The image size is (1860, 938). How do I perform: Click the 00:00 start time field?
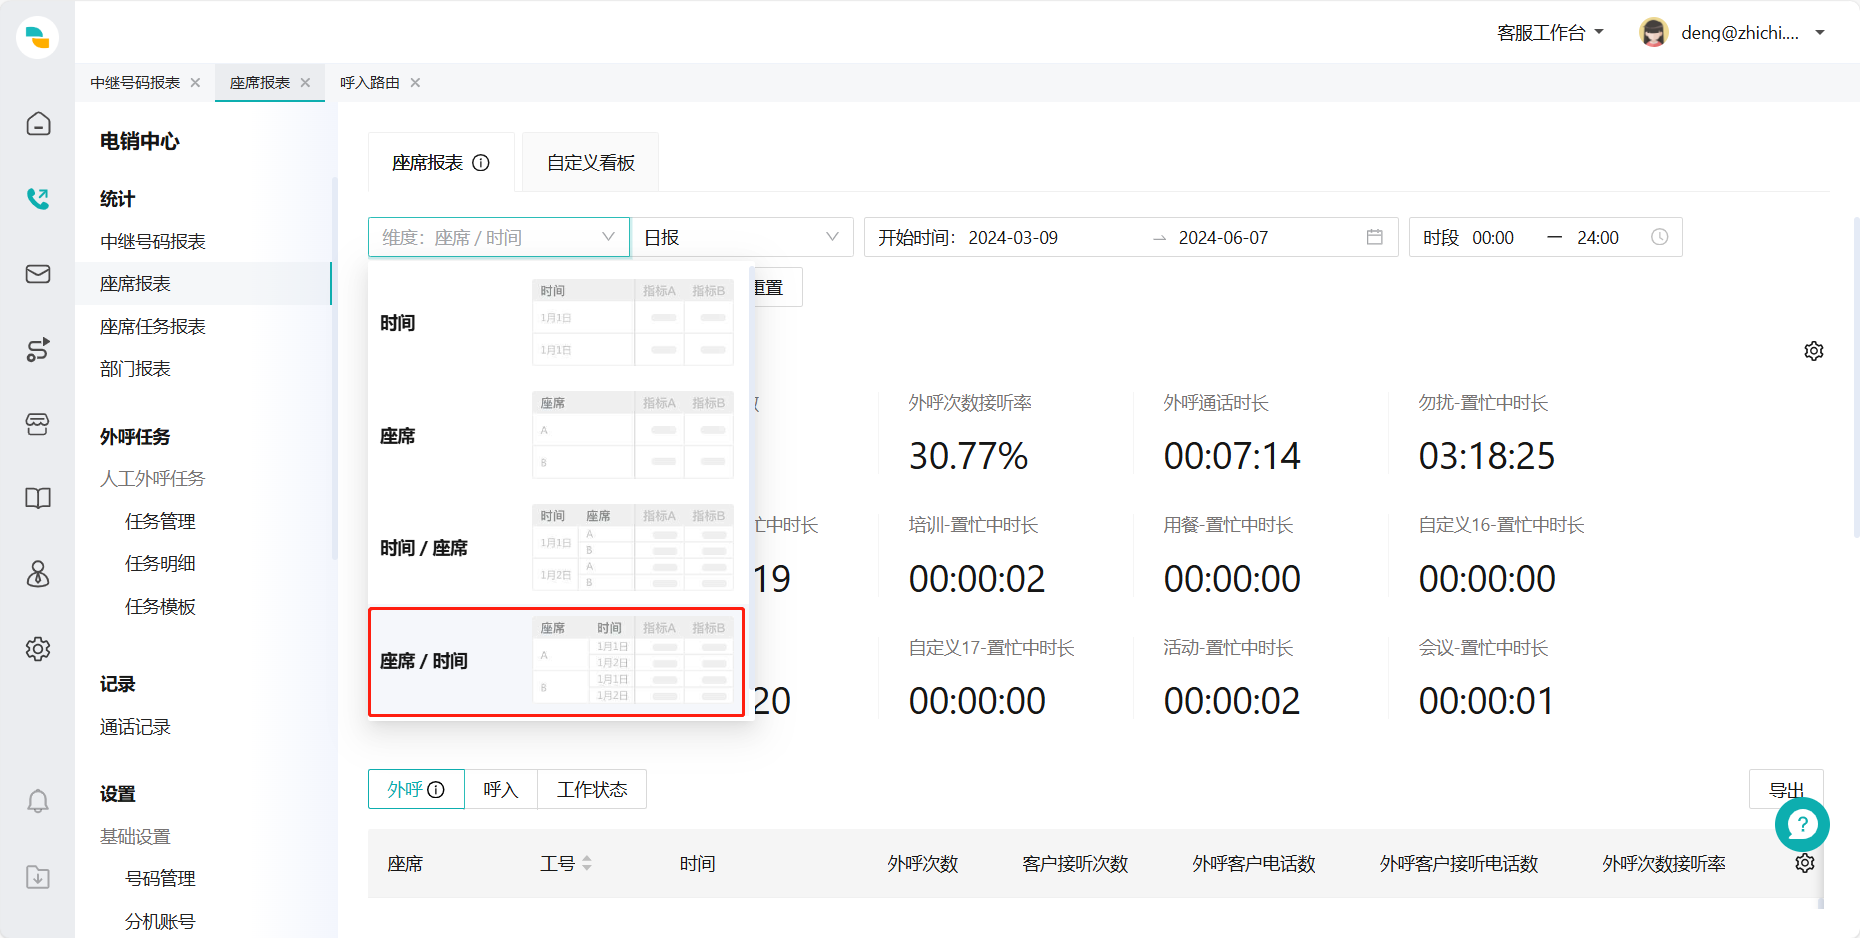pyautogui.click(x=1493, y=238)
